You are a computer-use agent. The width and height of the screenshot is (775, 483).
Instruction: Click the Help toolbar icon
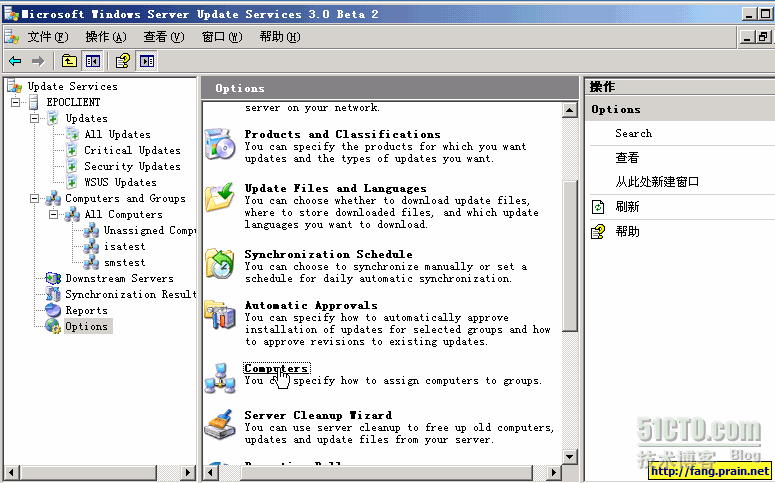(x=123, y=61)
